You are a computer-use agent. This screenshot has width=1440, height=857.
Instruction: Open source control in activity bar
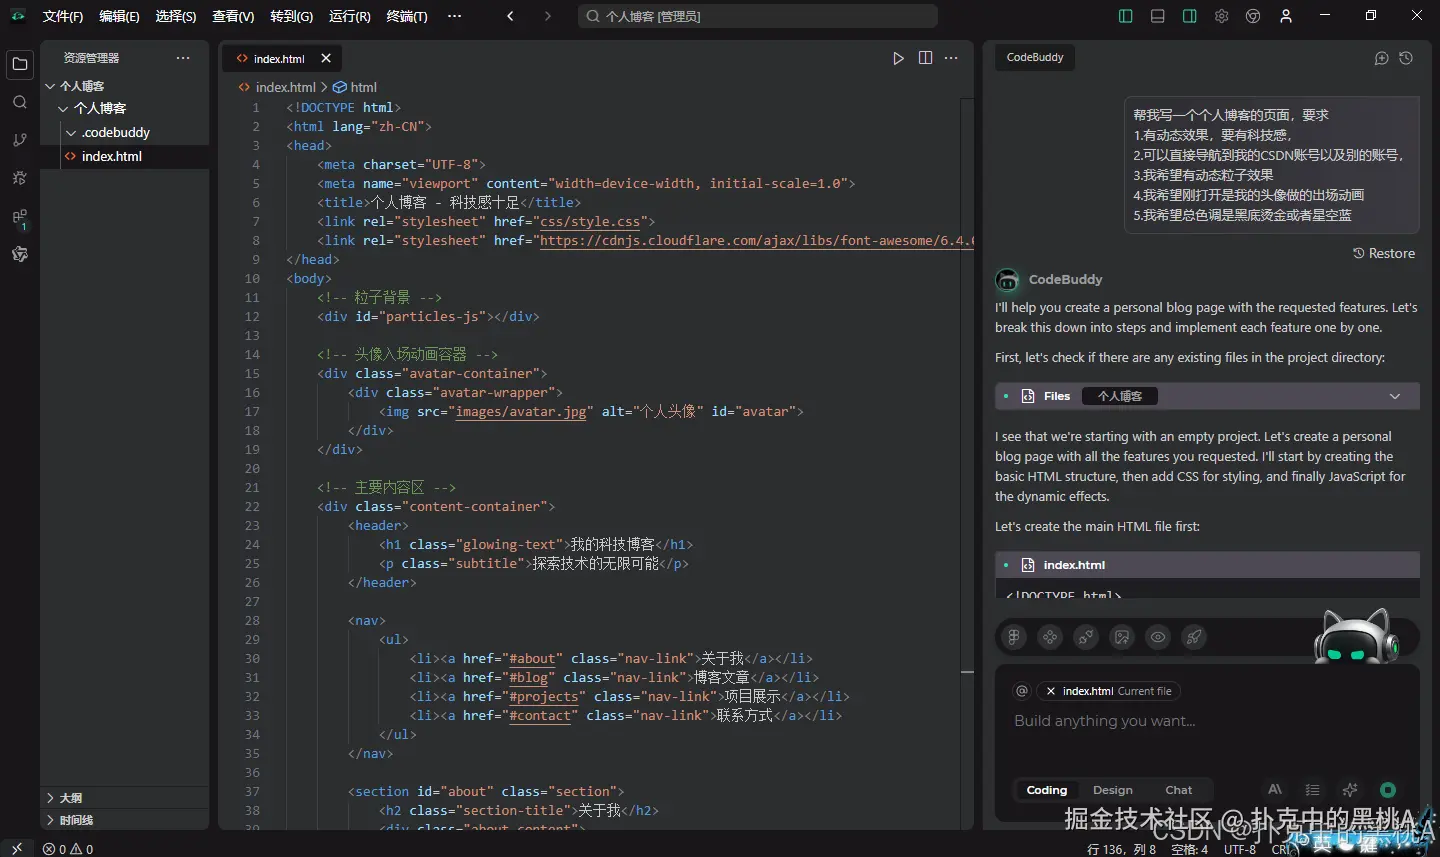tap(19, 140)
